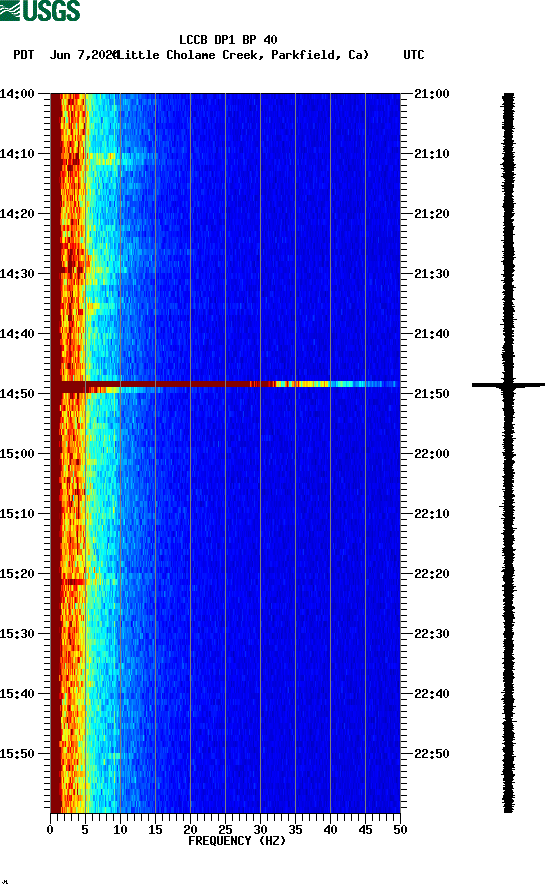Click the 15:40 PDT time label
This screenshot has height=893, width=552.
pos(18,694)
